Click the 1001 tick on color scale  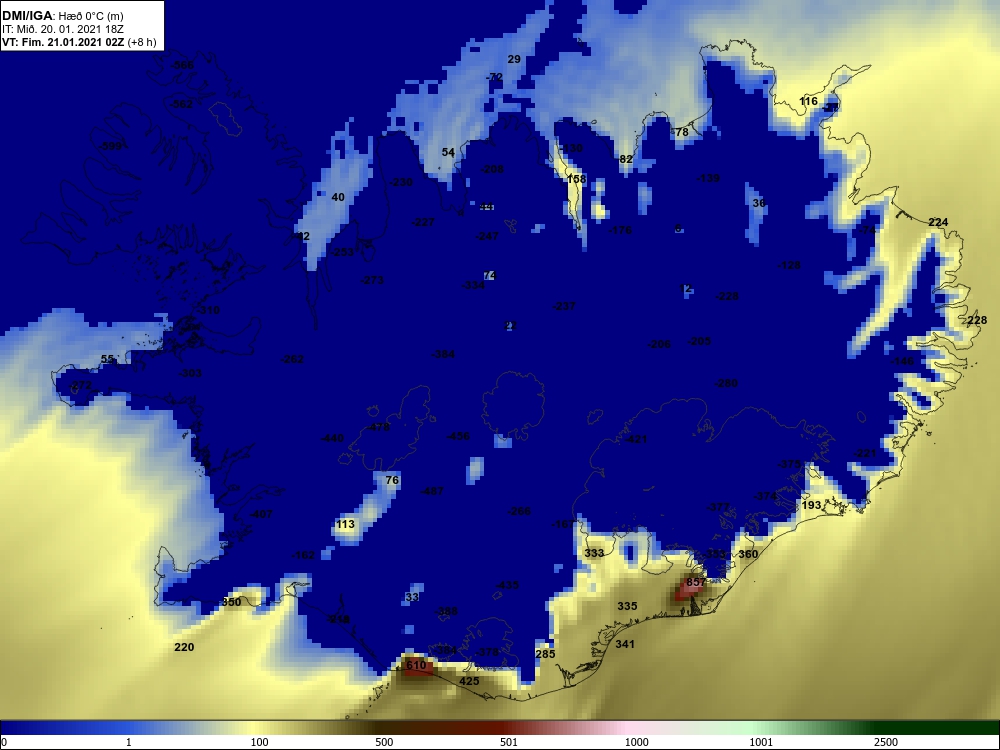pos(761,742)
